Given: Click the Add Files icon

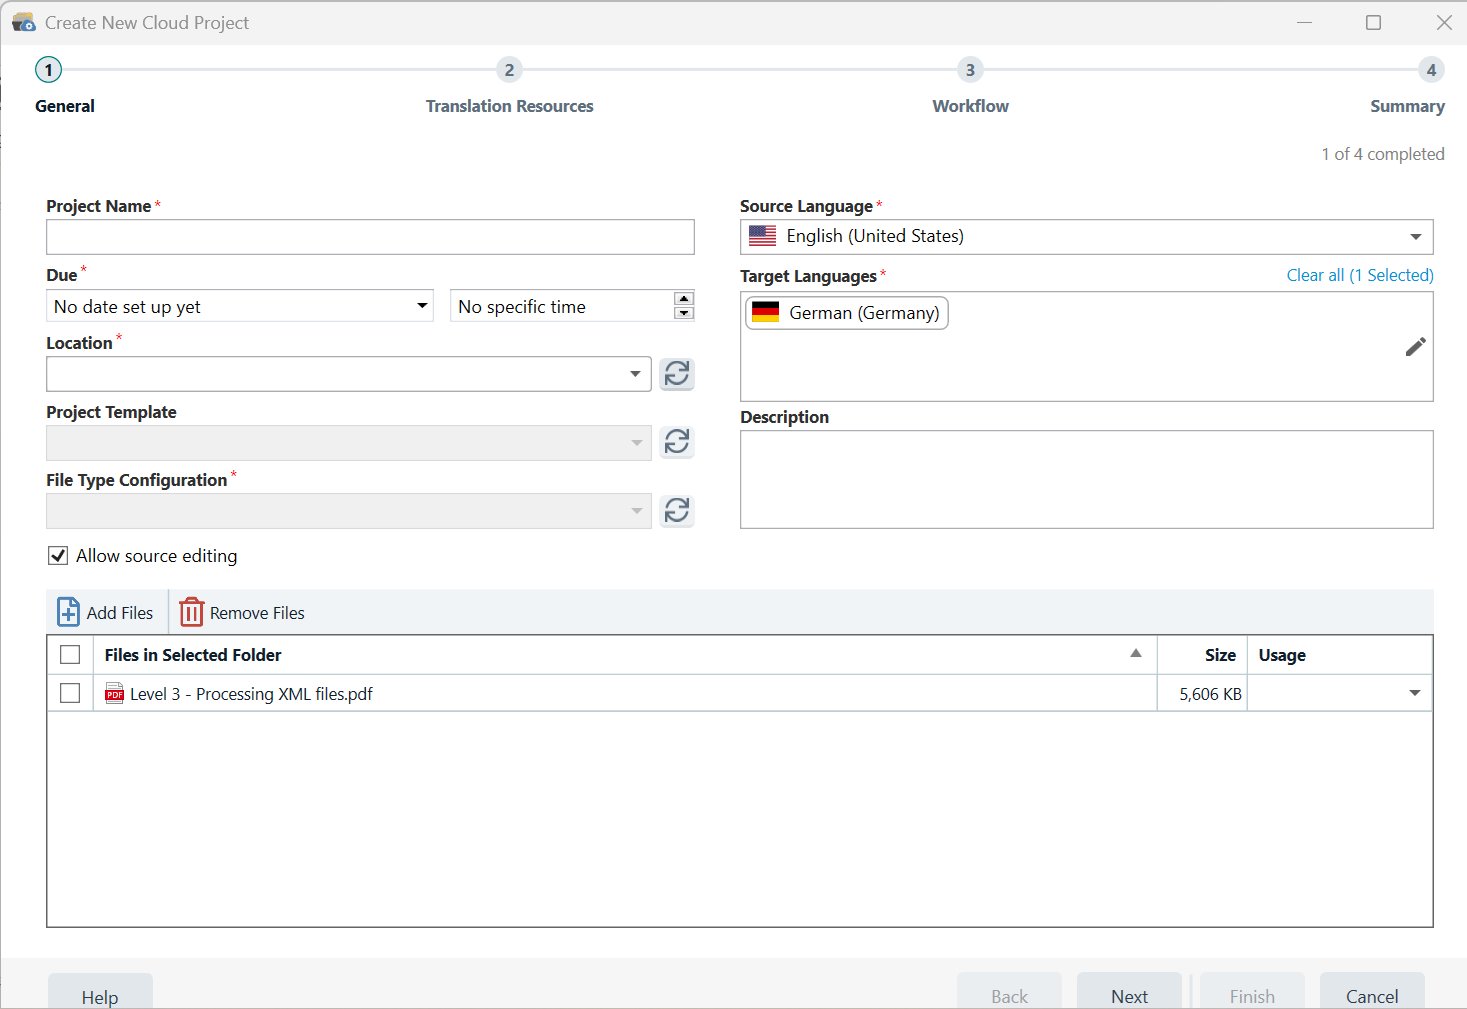Looking at the screenshot, I should (68, 612).
